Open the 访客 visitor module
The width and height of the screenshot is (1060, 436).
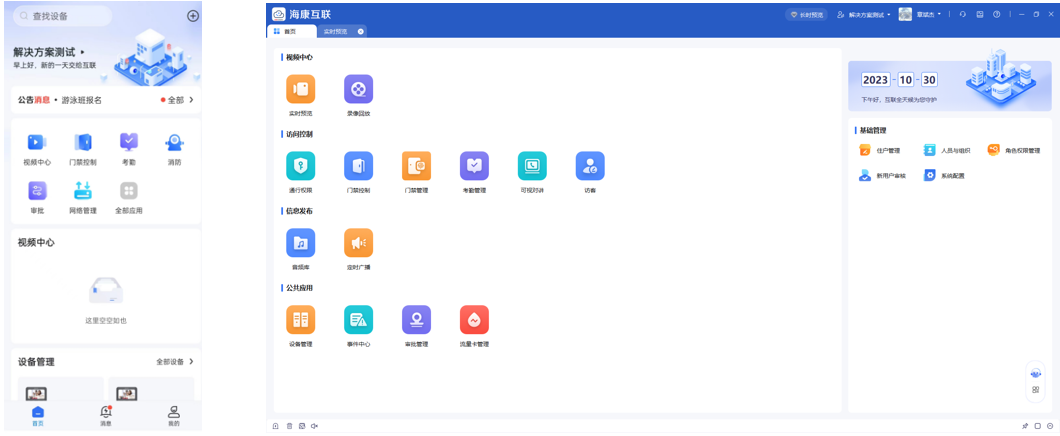point(590,166)
